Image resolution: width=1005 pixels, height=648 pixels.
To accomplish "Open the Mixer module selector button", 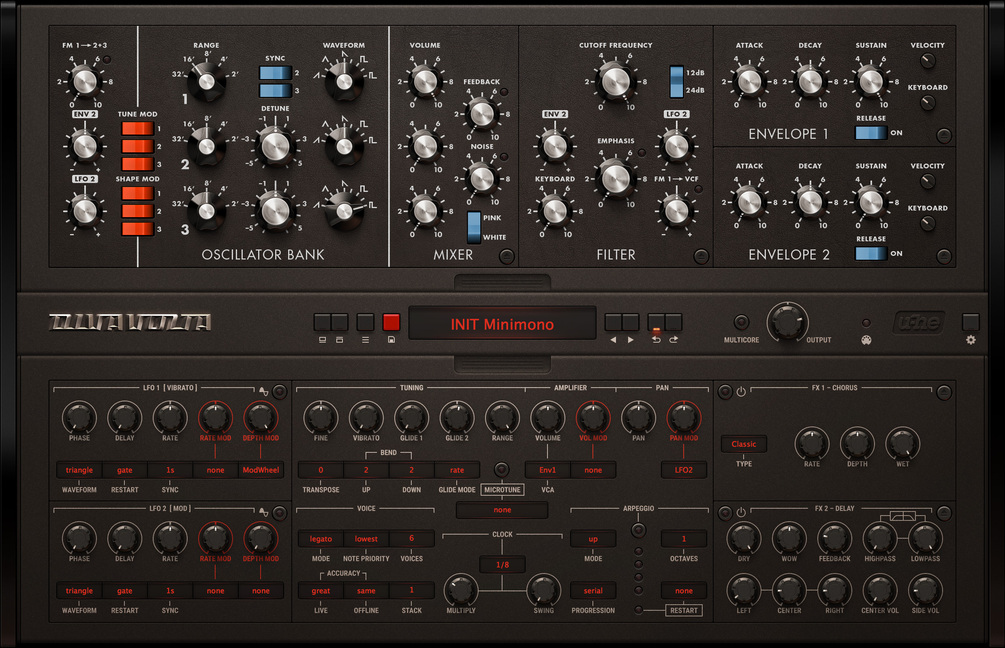I will point(506,256).
